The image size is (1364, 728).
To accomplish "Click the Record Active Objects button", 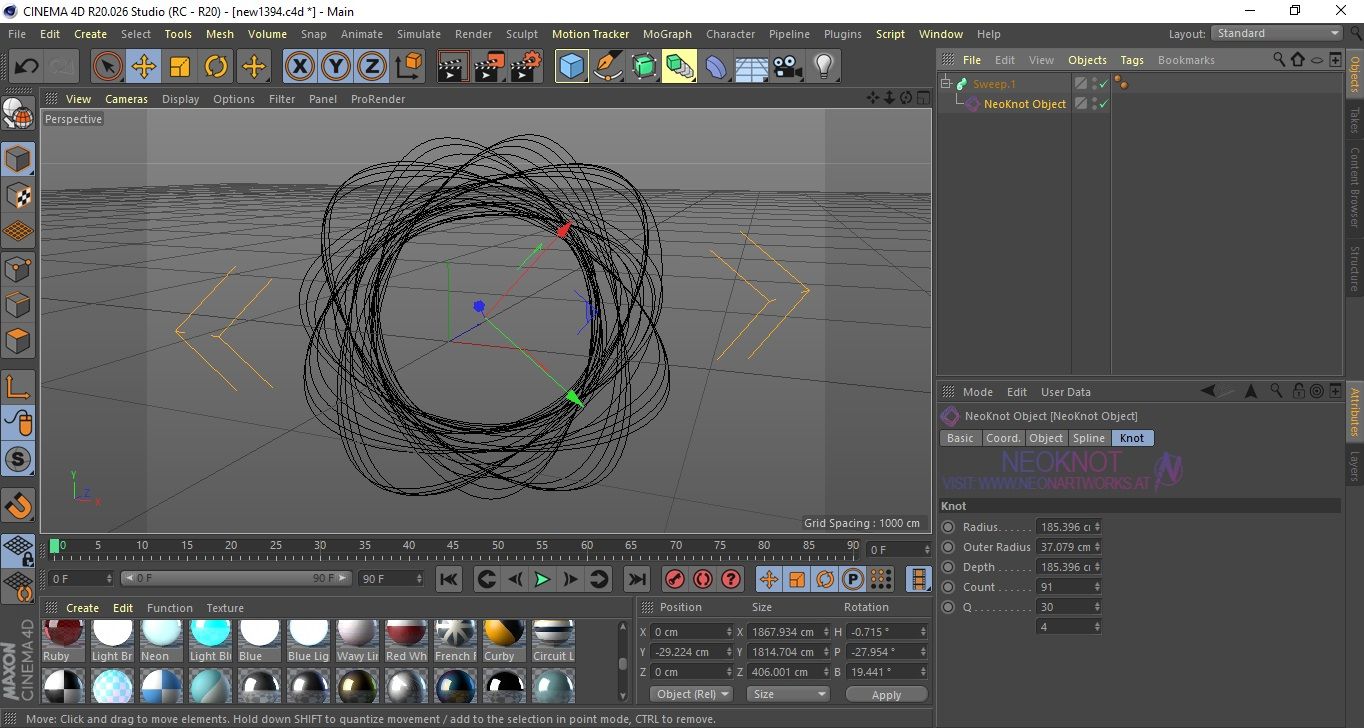I will tap(675, 579).
